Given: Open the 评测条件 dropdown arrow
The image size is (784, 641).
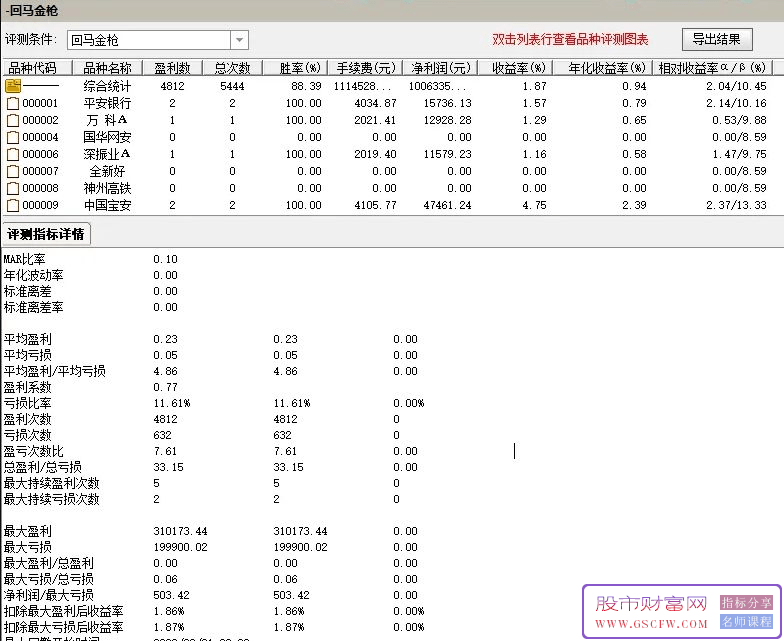Looking at the screenshot, I should point(239,40).
